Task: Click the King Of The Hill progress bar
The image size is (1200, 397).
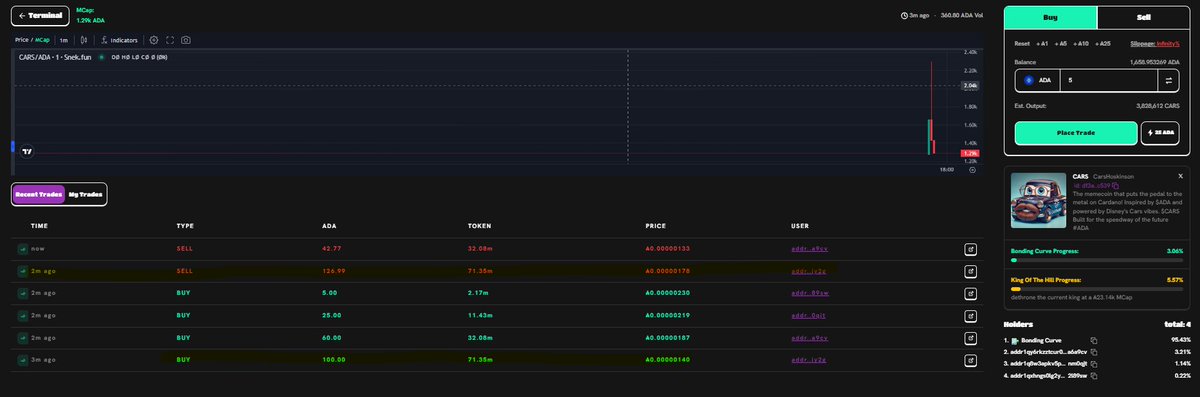Action: [1097, 289]
